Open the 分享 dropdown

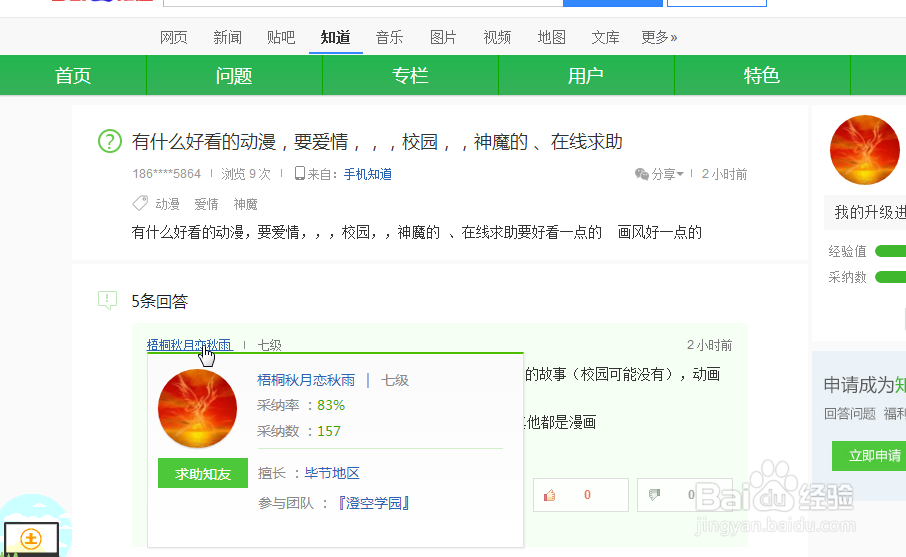pos(667,174)
